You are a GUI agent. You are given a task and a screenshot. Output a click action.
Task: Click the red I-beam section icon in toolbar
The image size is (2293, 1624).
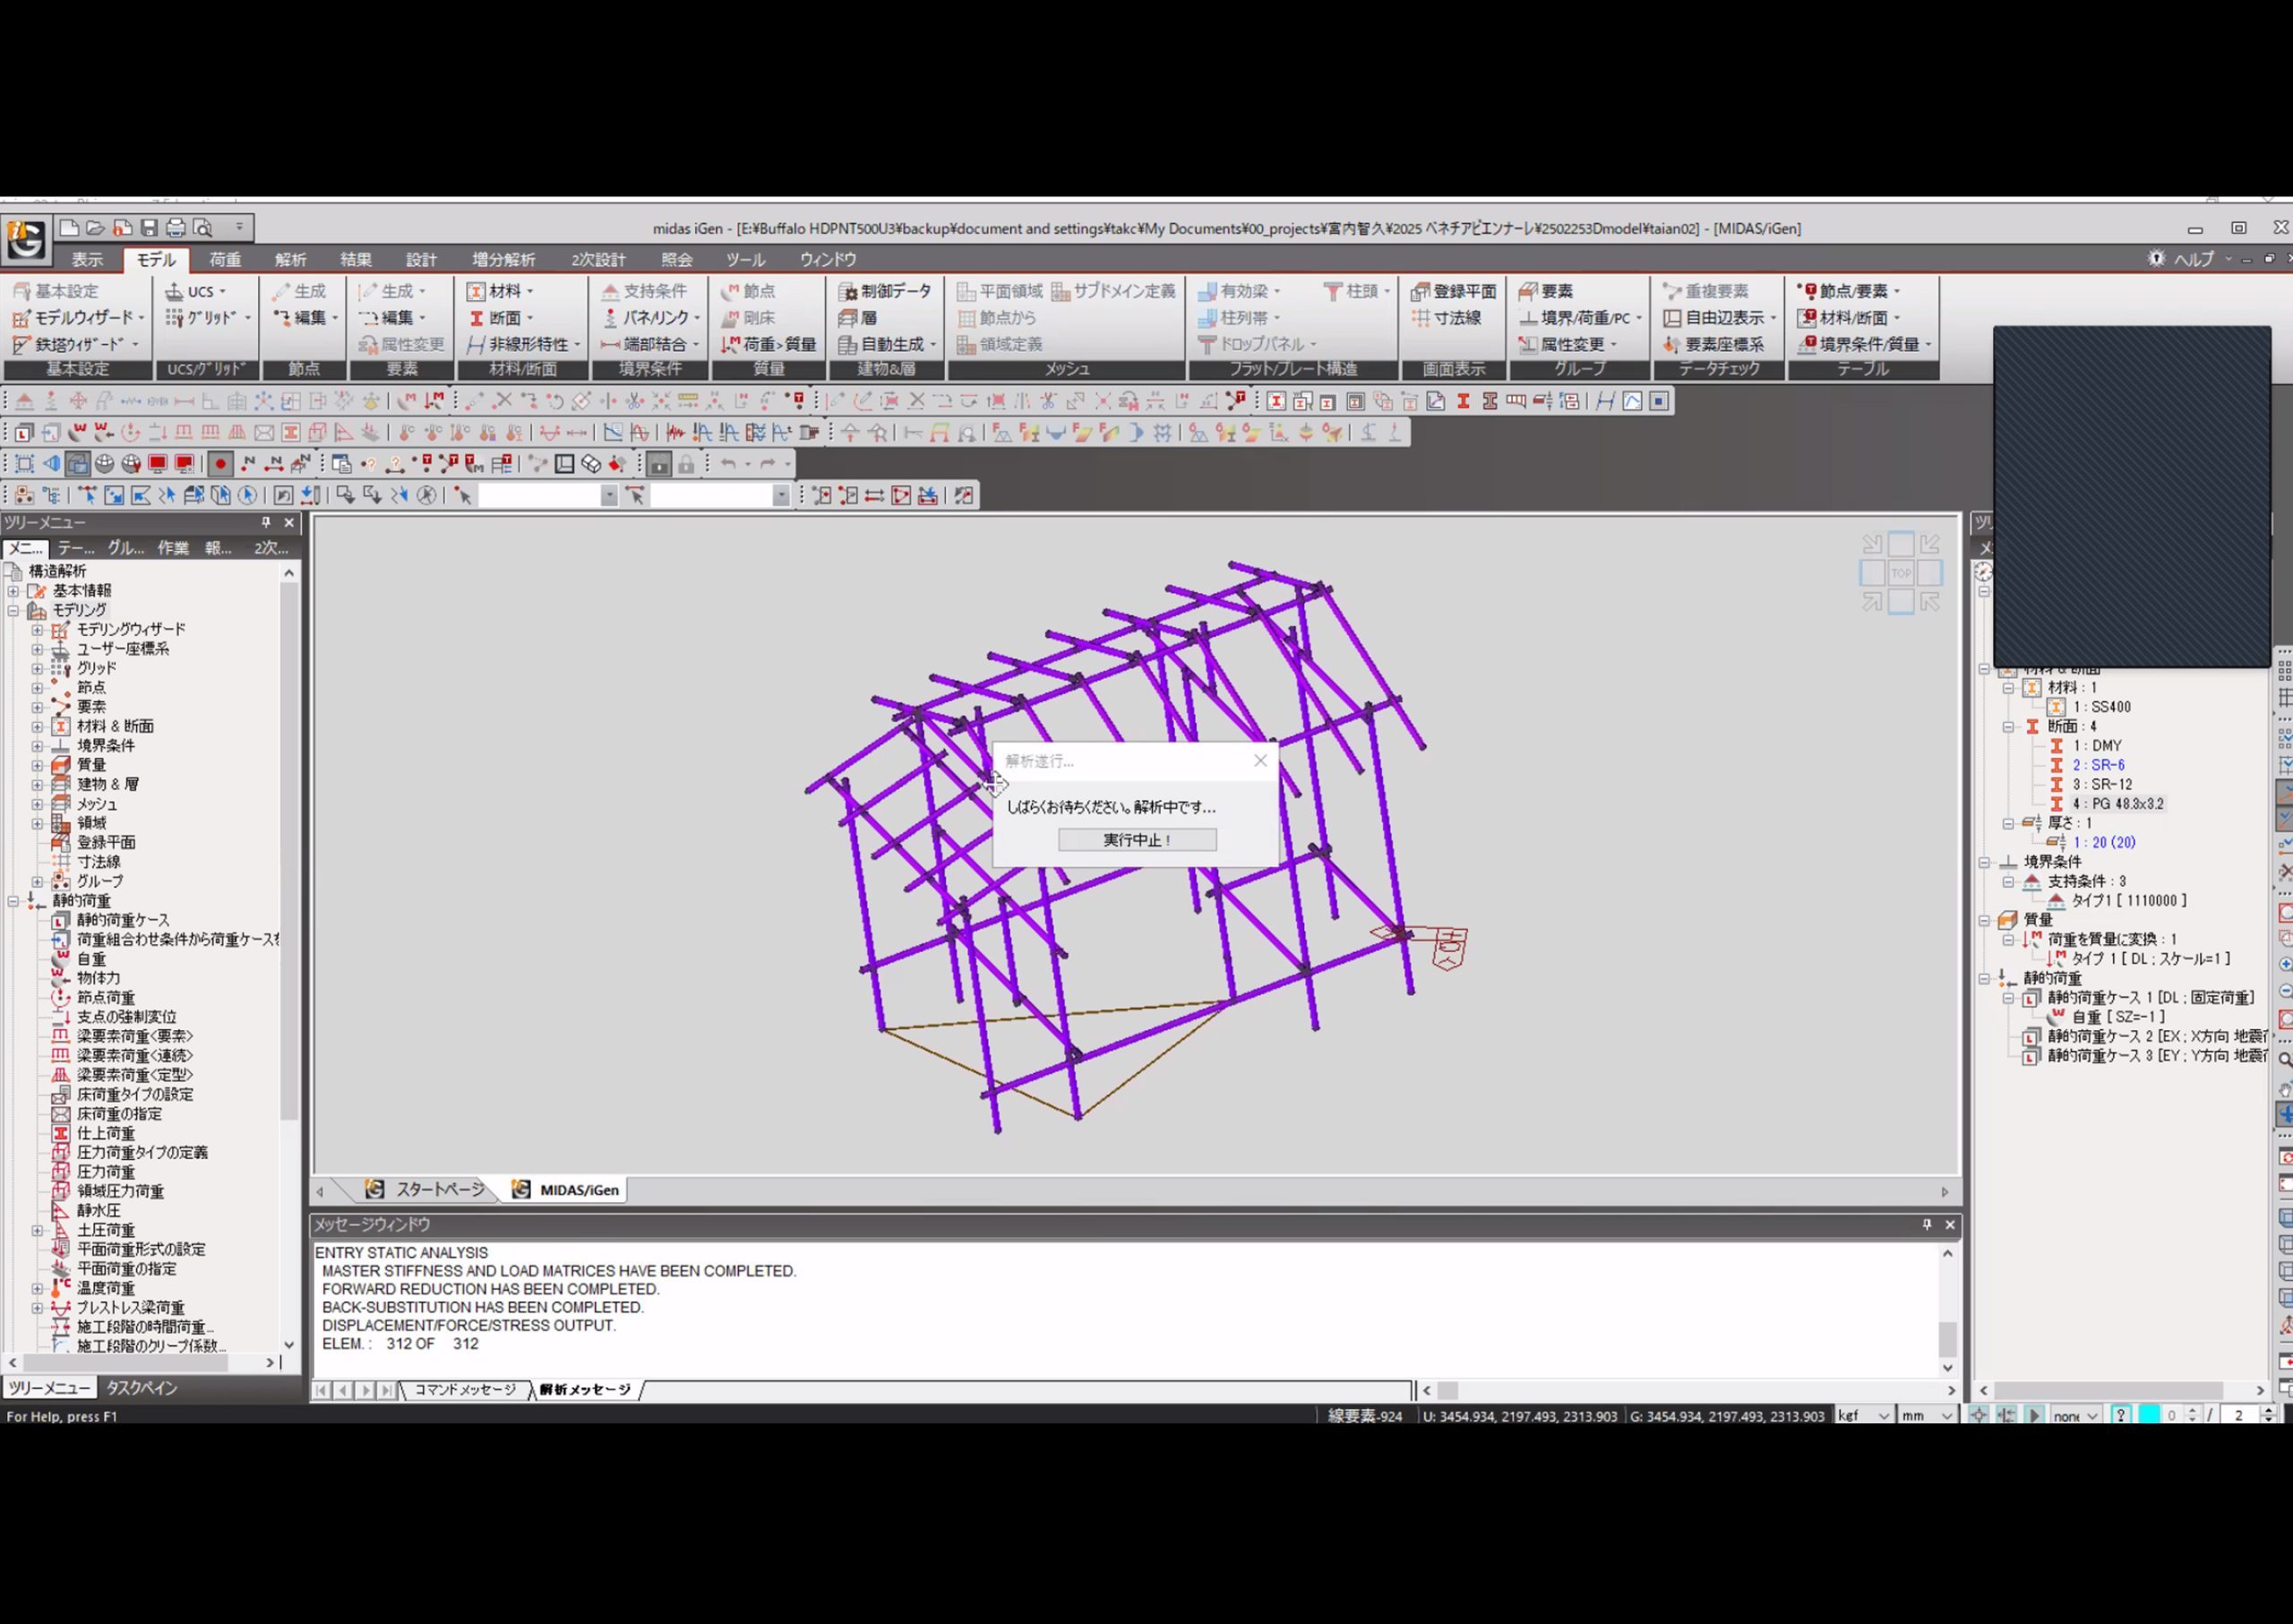pos(1463,401)
